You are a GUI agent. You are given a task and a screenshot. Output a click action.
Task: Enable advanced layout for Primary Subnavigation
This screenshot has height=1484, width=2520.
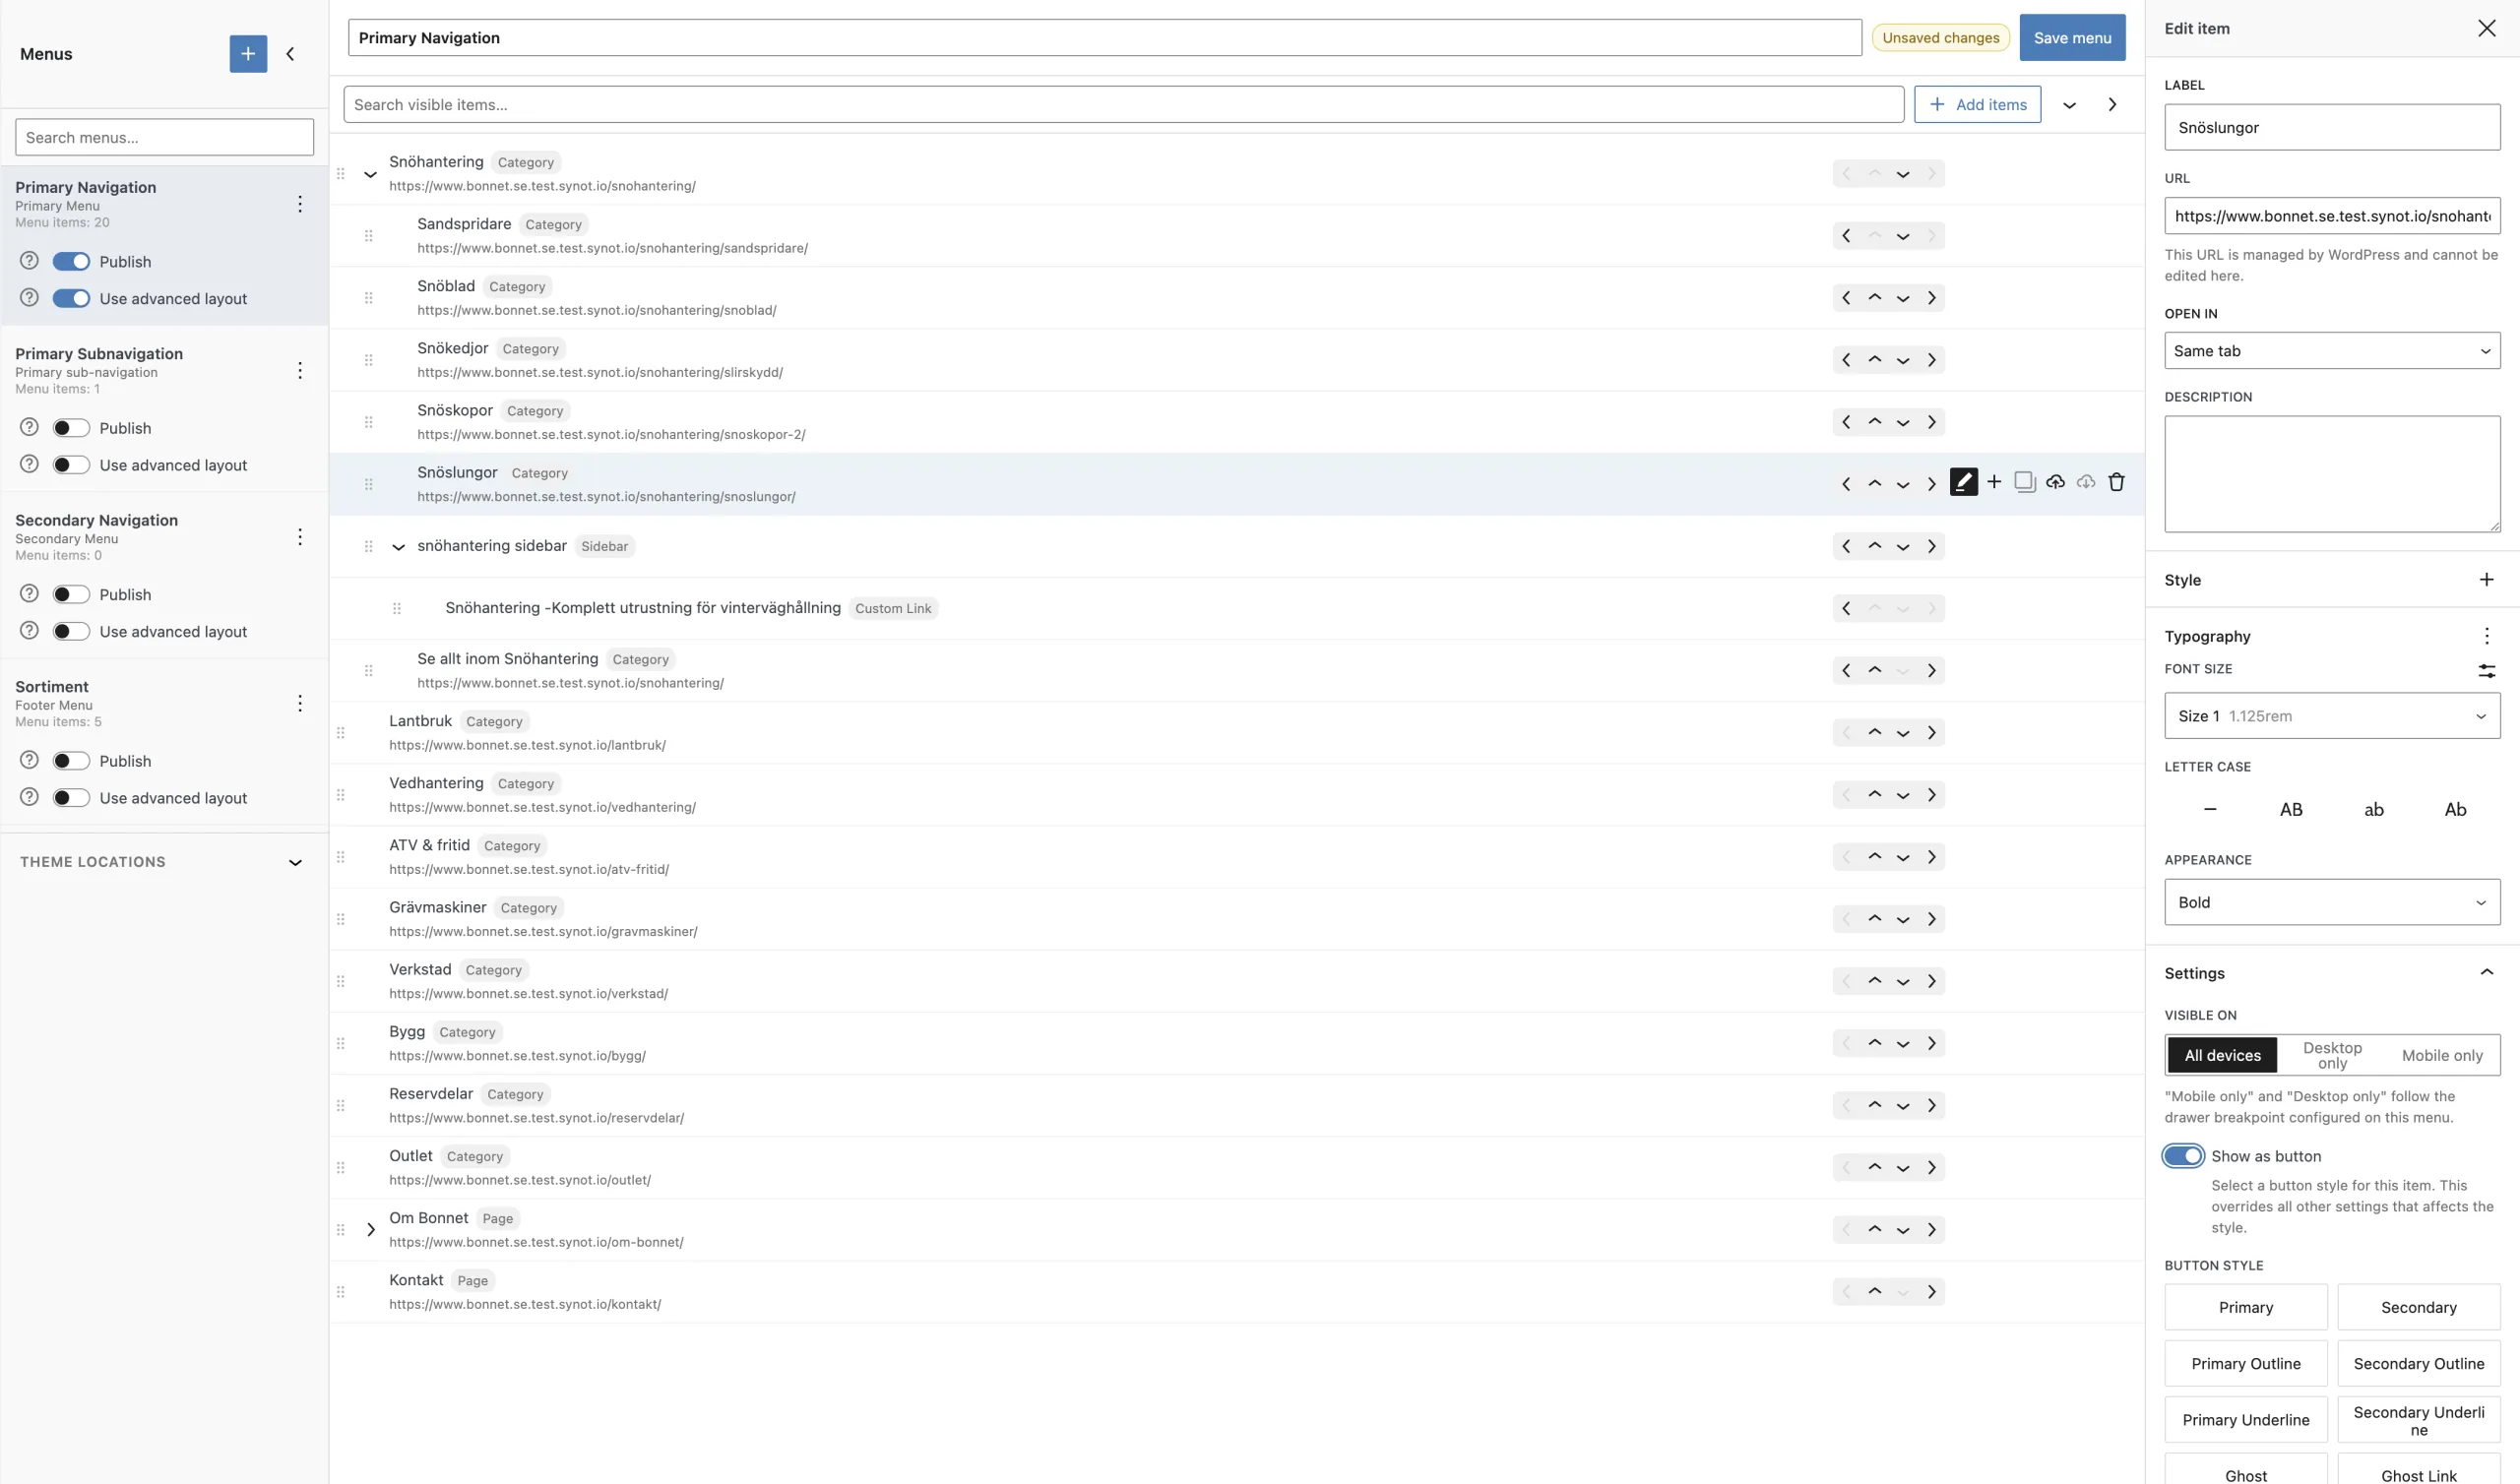pos(71,465)
